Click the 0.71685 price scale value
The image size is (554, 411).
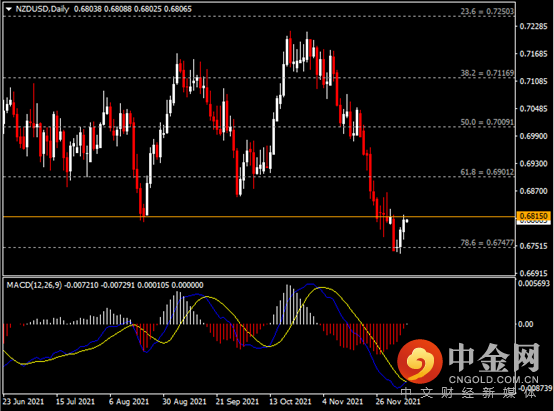click(534, 54)
